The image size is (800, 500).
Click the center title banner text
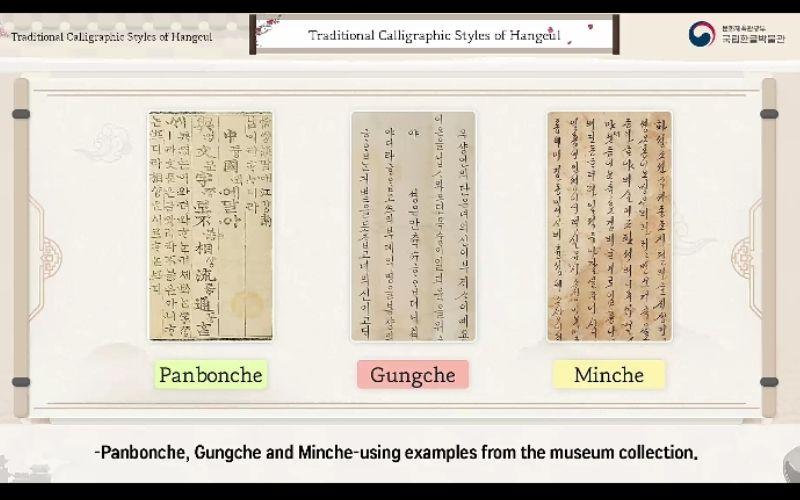click(x=434, y=35)
